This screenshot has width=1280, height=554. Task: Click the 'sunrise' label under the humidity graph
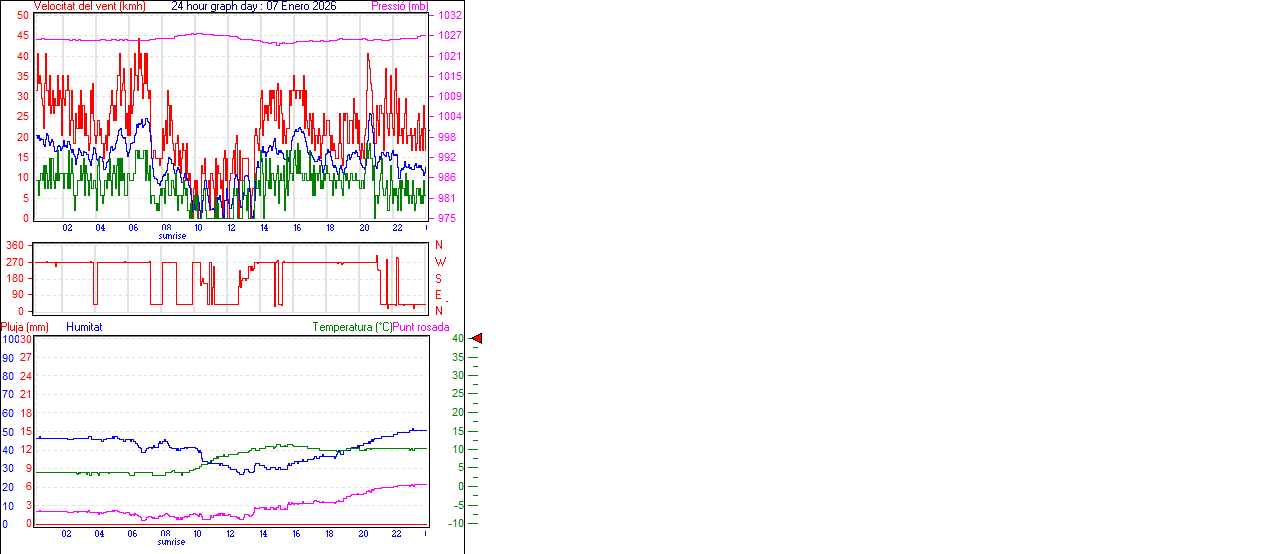pyautogui.click(x=172, y=543)
